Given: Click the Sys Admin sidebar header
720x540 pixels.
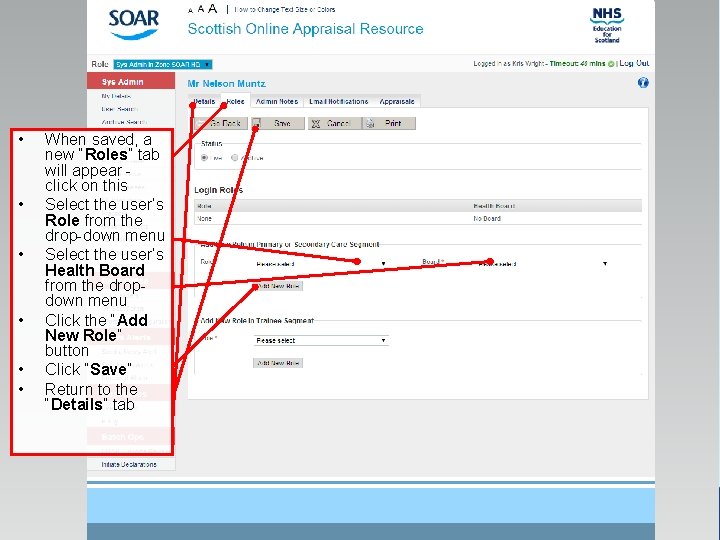Looking at the screenshot, I should coord(131,81).
